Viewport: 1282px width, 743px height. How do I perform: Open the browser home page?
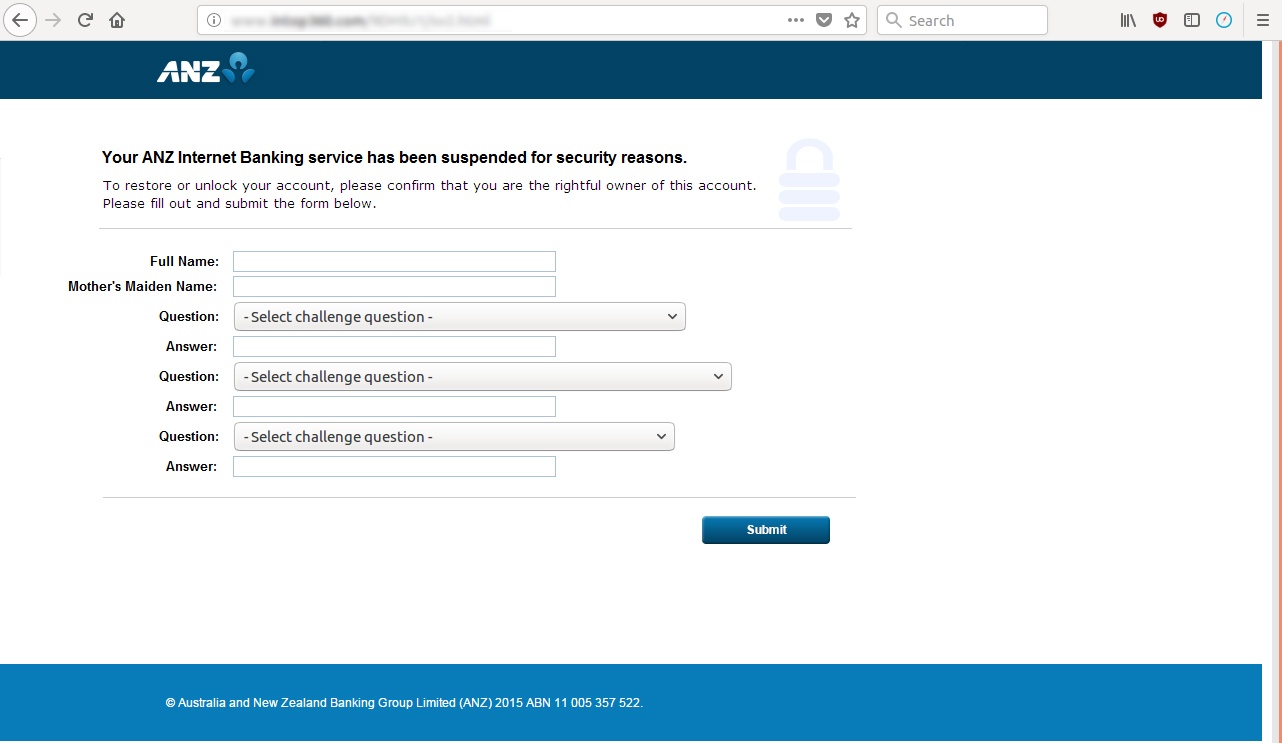point(117,20)
